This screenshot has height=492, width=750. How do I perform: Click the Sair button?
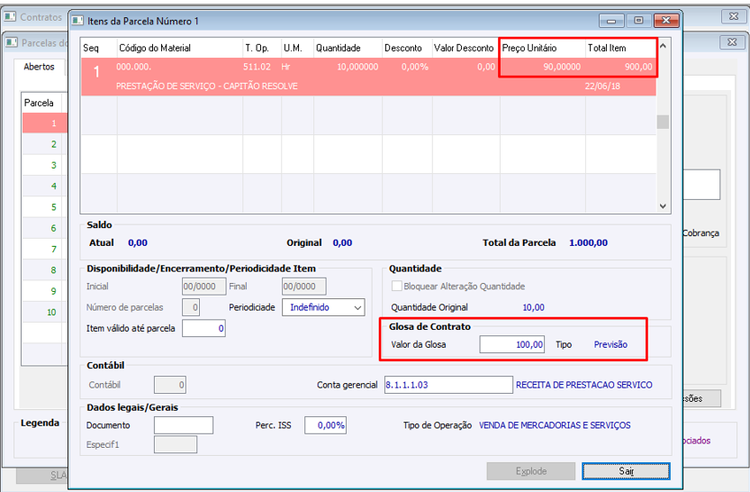point(626,471)
